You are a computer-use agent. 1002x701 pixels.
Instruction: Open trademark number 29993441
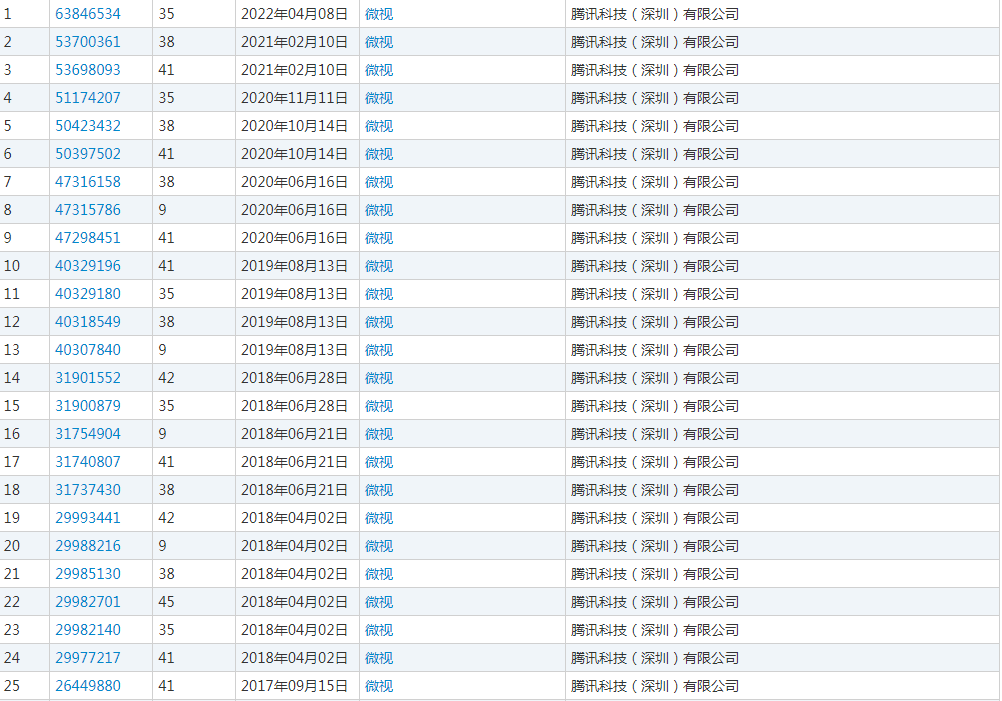(88, 518)
